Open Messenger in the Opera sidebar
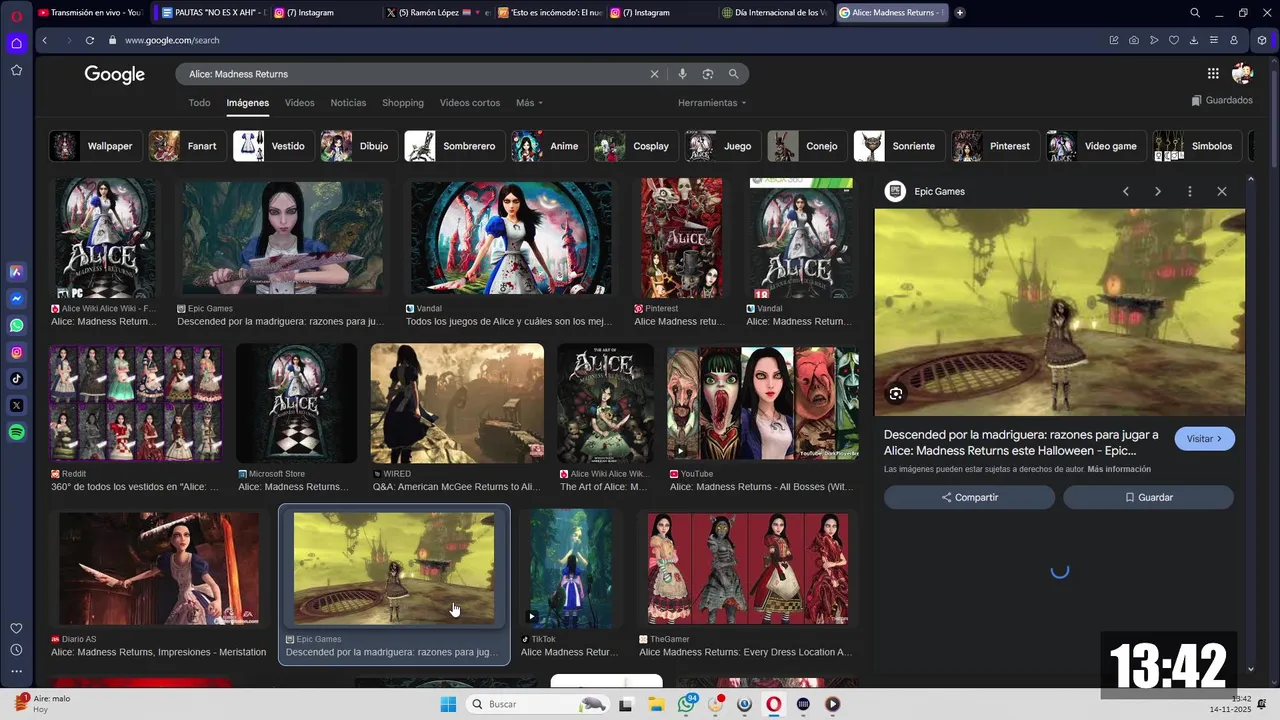Screen dimensions: 1280x720 pyautogui.click(x=17, y=299)
